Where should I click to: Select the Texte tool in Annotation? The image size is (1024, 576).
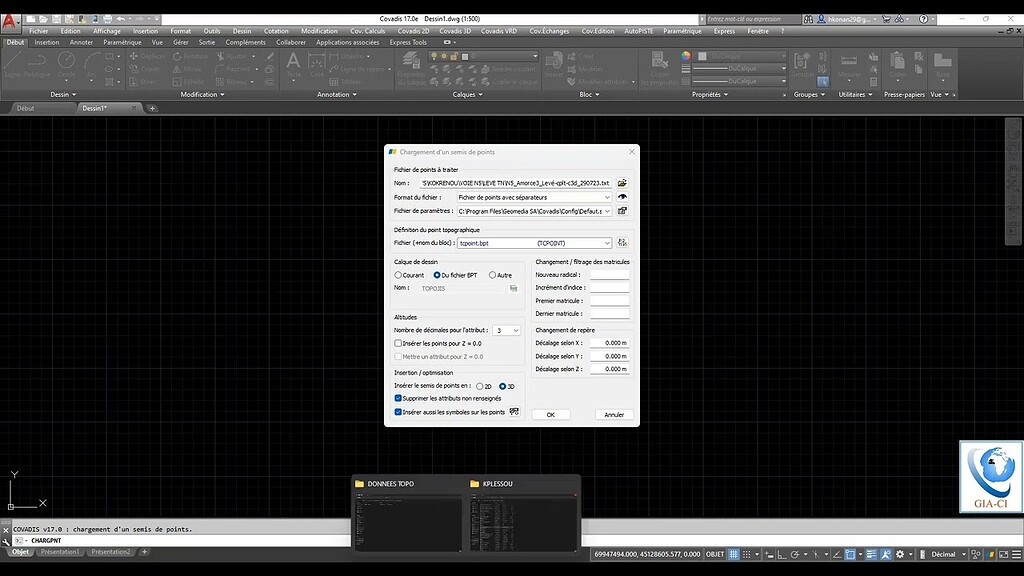[x=293, y=60]
